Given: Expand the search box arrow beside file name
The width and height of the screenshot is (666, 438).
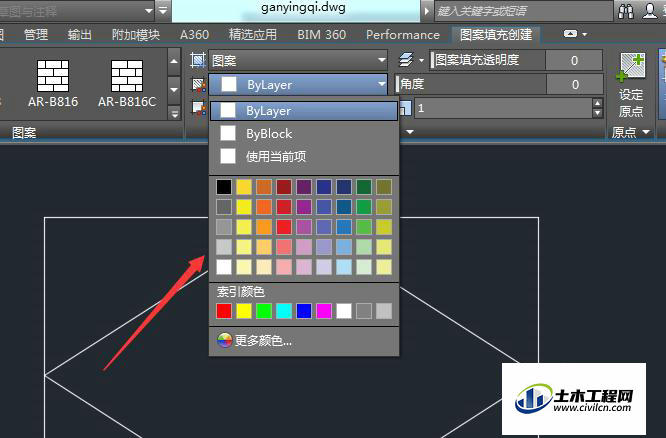Looking at the screenshot, I should (x=427, y=11).
